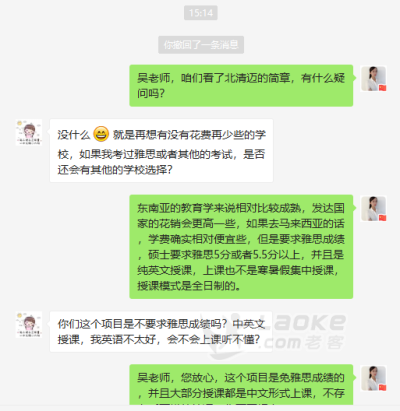Open contact avatar beside the 你们这个项目 message
The image size is (400, 411).
29,325
